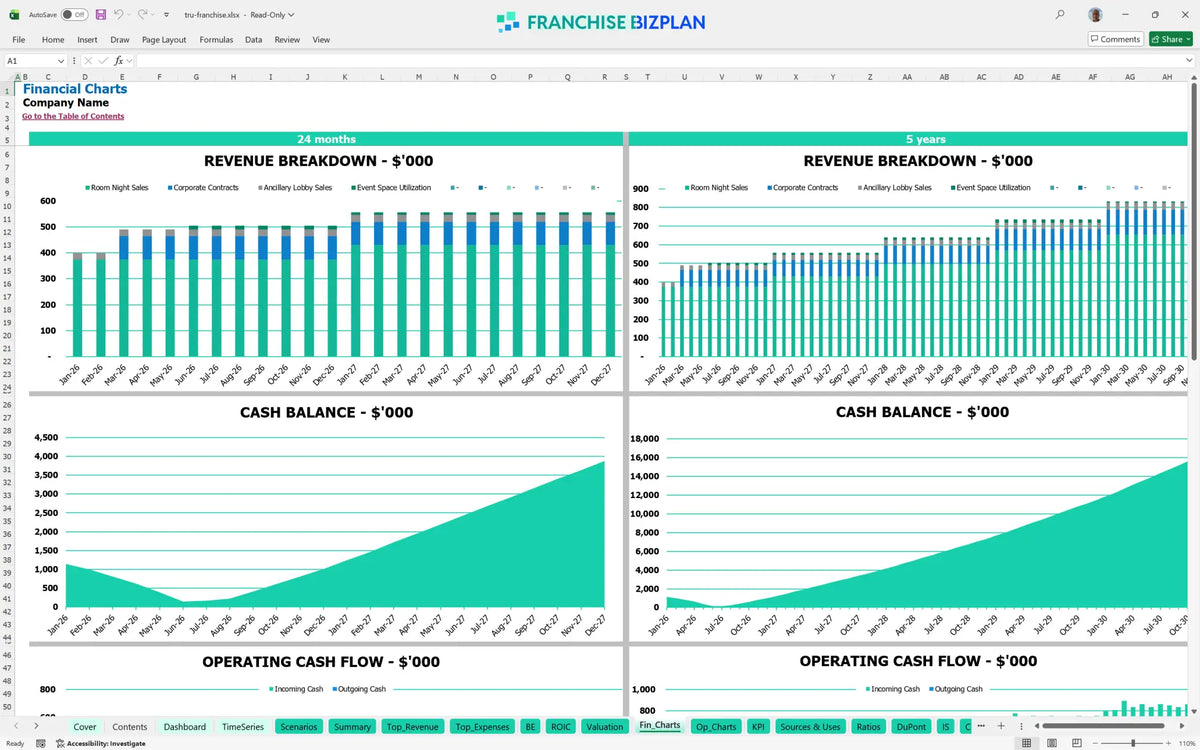Image resolution: width=1200 pixels, height=750 pixels.
Task: Open the Cover sheet tab
Action: (85, 727)
